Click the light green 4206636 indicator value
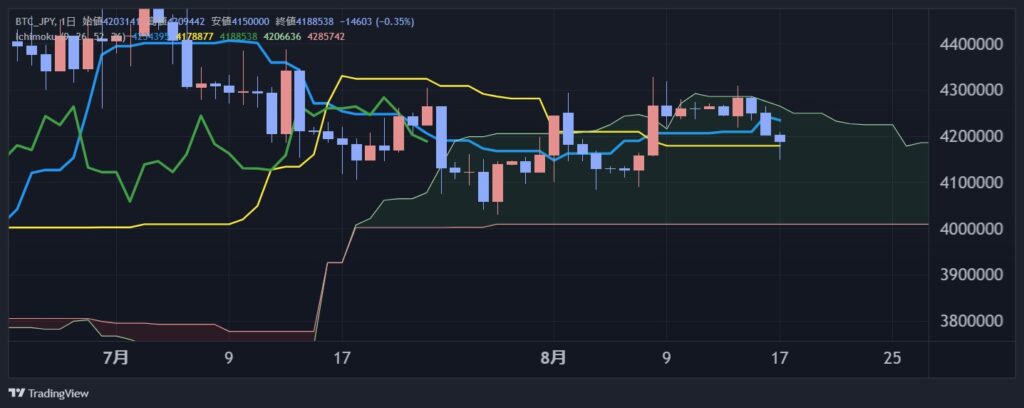This screenshot has width=1024, height=408. [x=279, y=36]
